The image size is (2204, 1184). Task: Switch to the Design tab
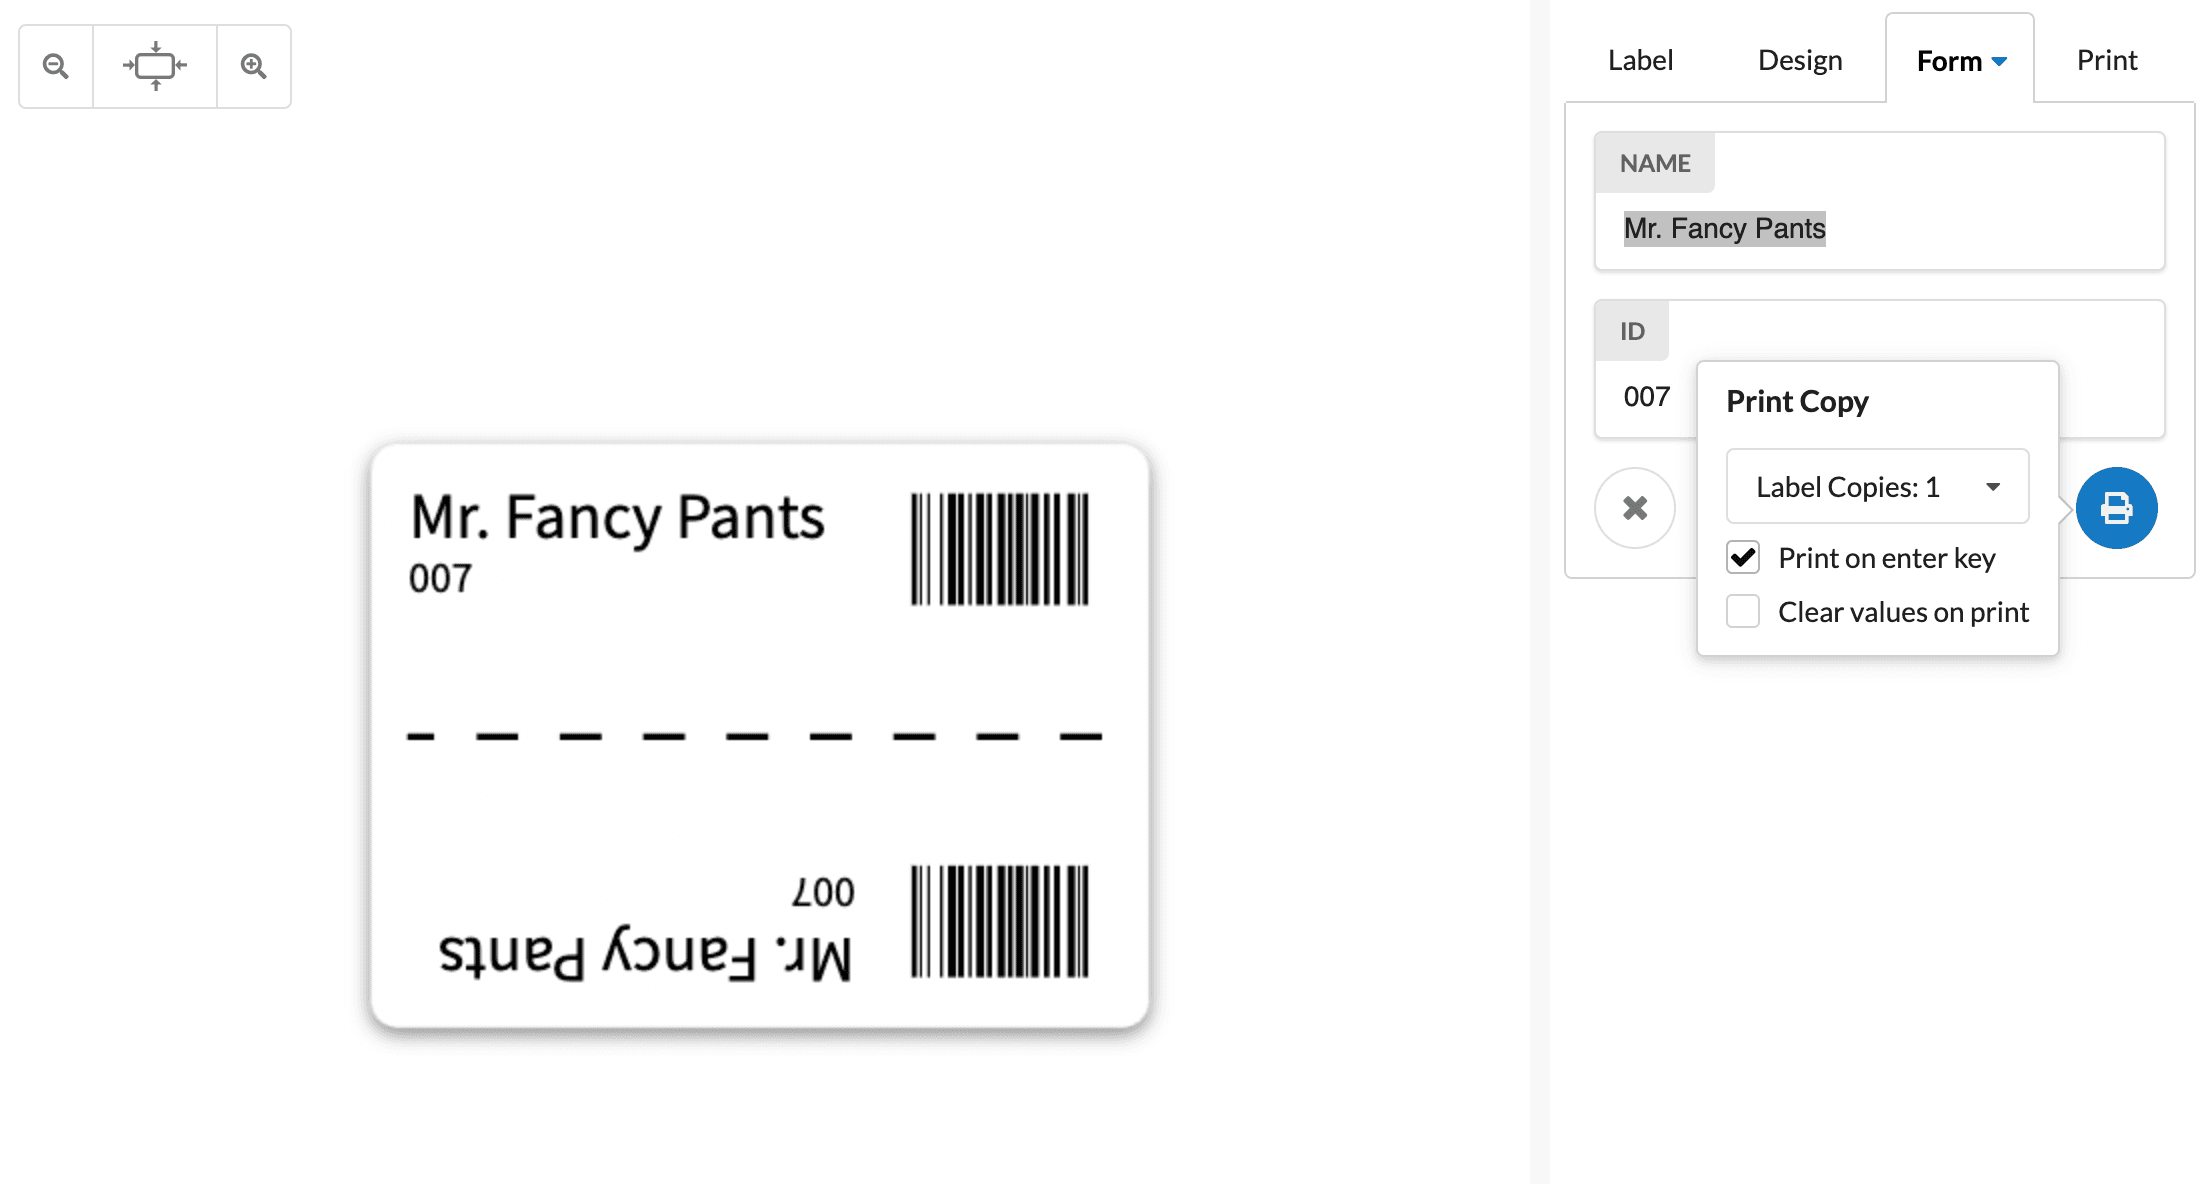tap(1799, 60)
